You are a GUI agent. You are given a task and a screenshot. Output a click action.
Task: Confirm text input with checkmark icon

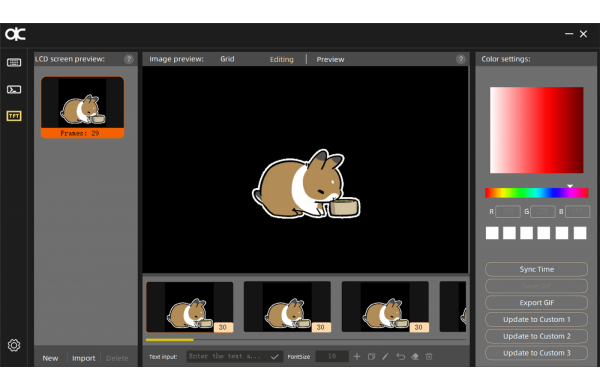(274, 357)
